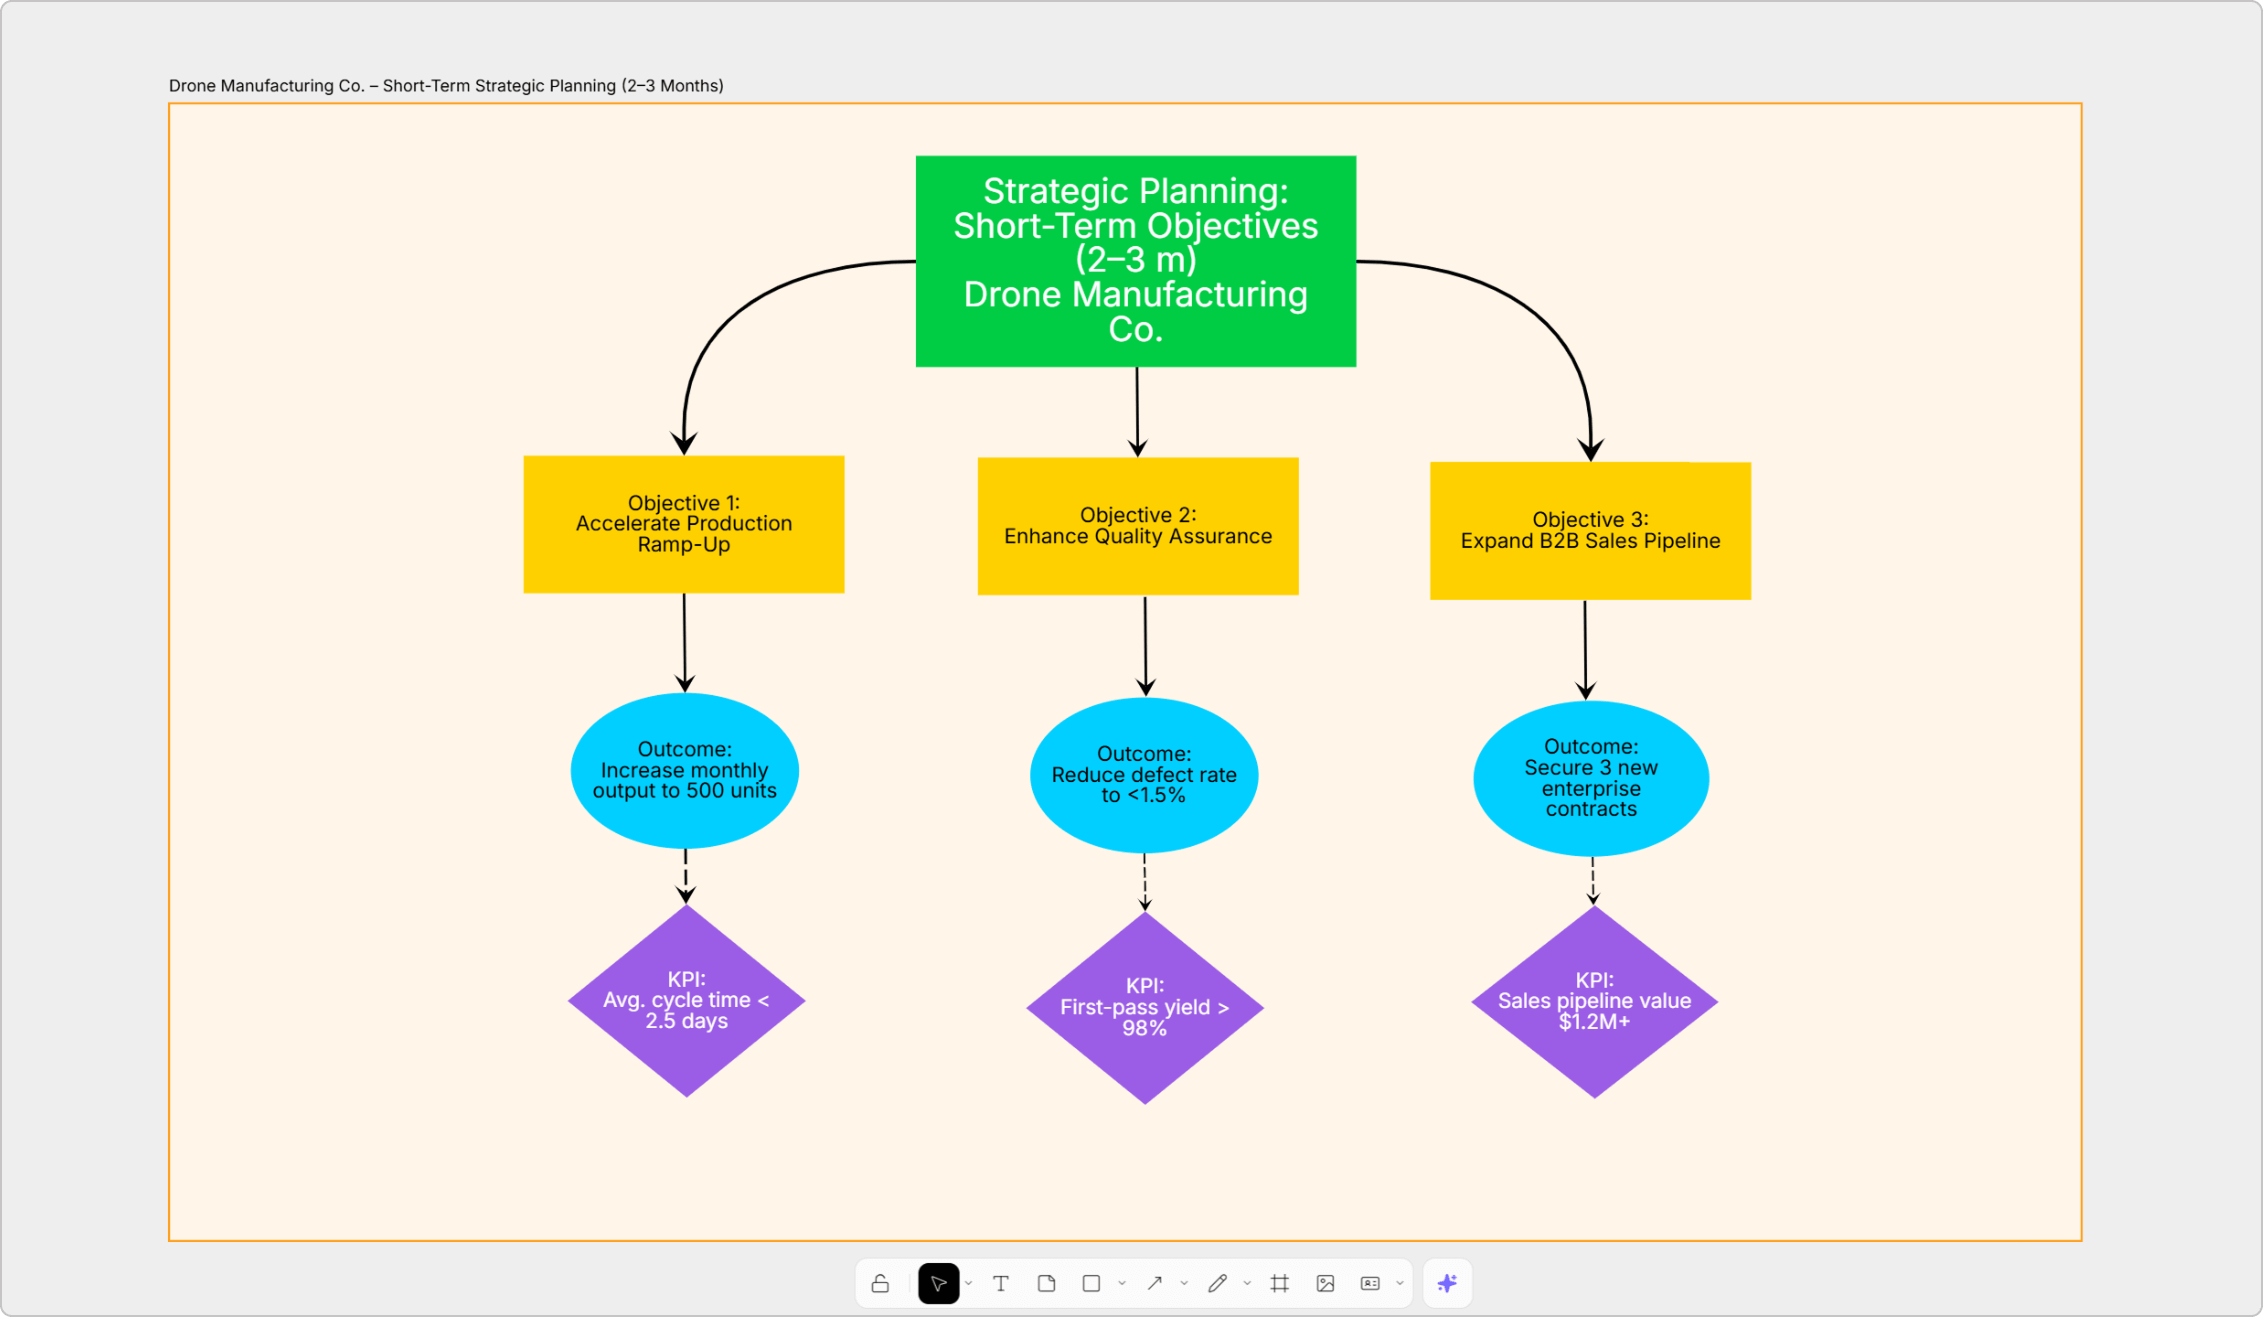The image size is (2263, 1317).
Task: Select the green Strategic Planning title box
Action: [x=1135, y=260]
